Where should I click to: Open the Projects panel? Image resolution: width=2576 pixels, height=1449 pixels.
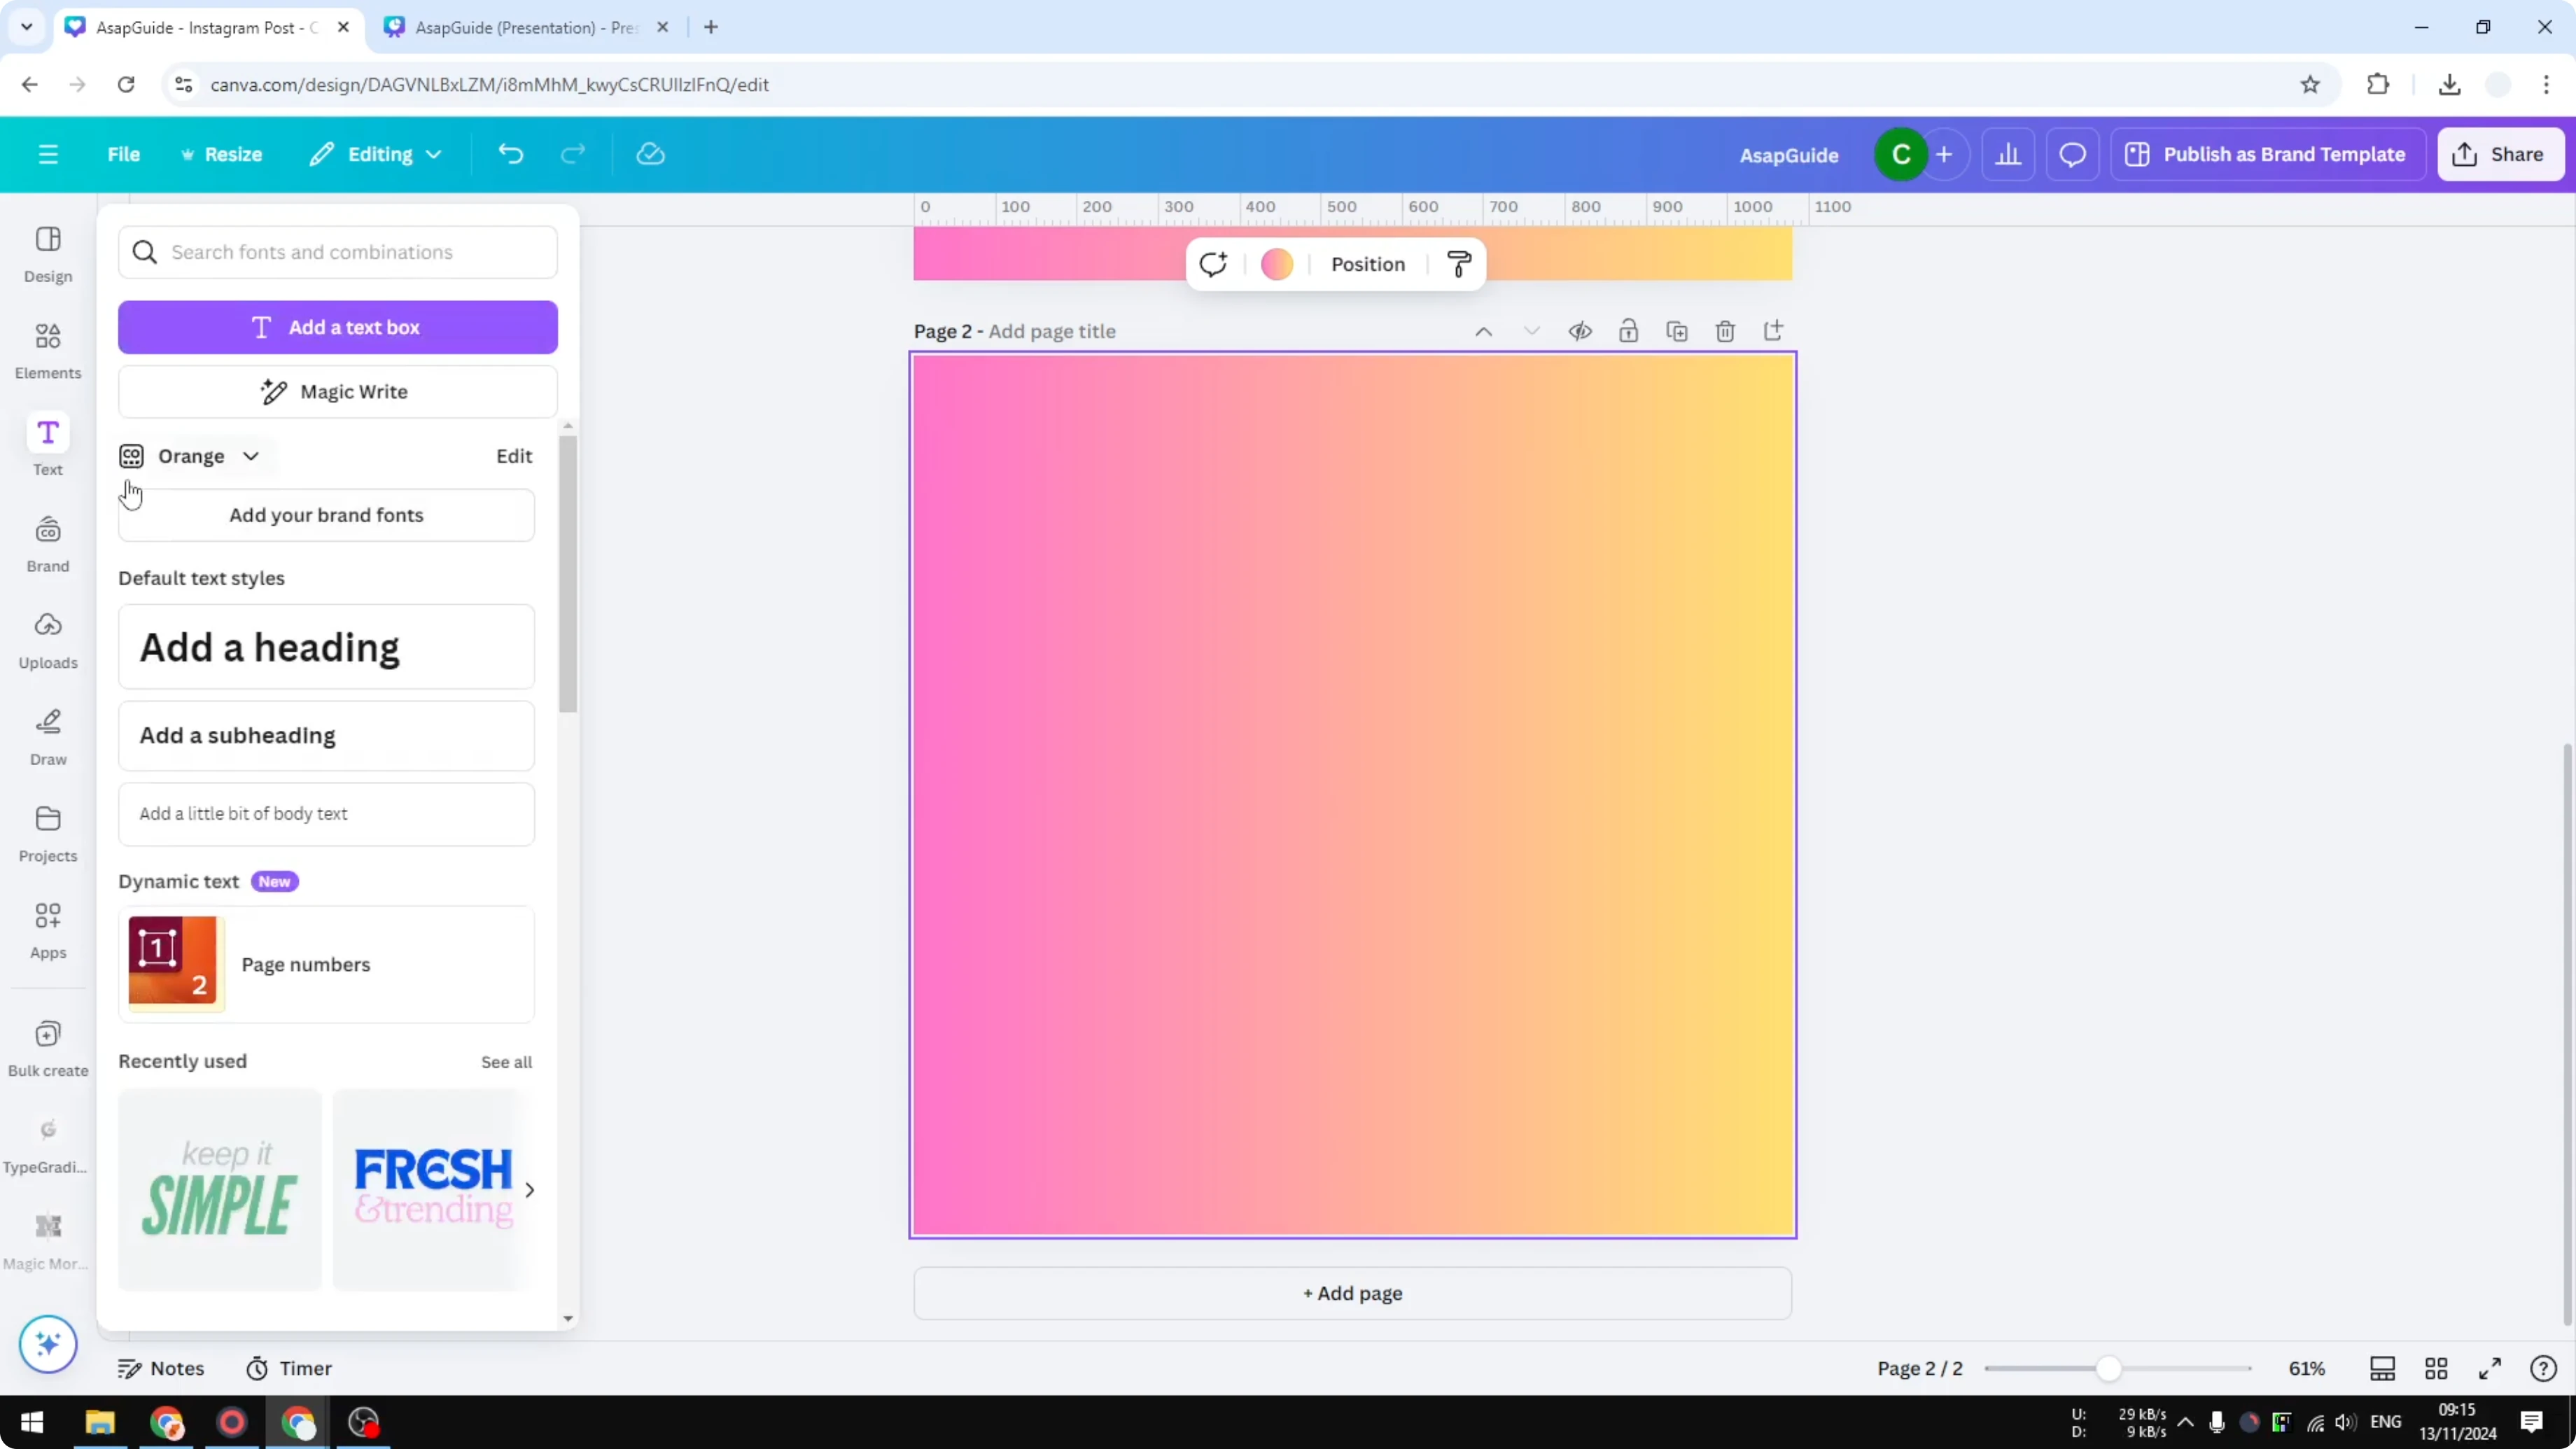(47, 830)
